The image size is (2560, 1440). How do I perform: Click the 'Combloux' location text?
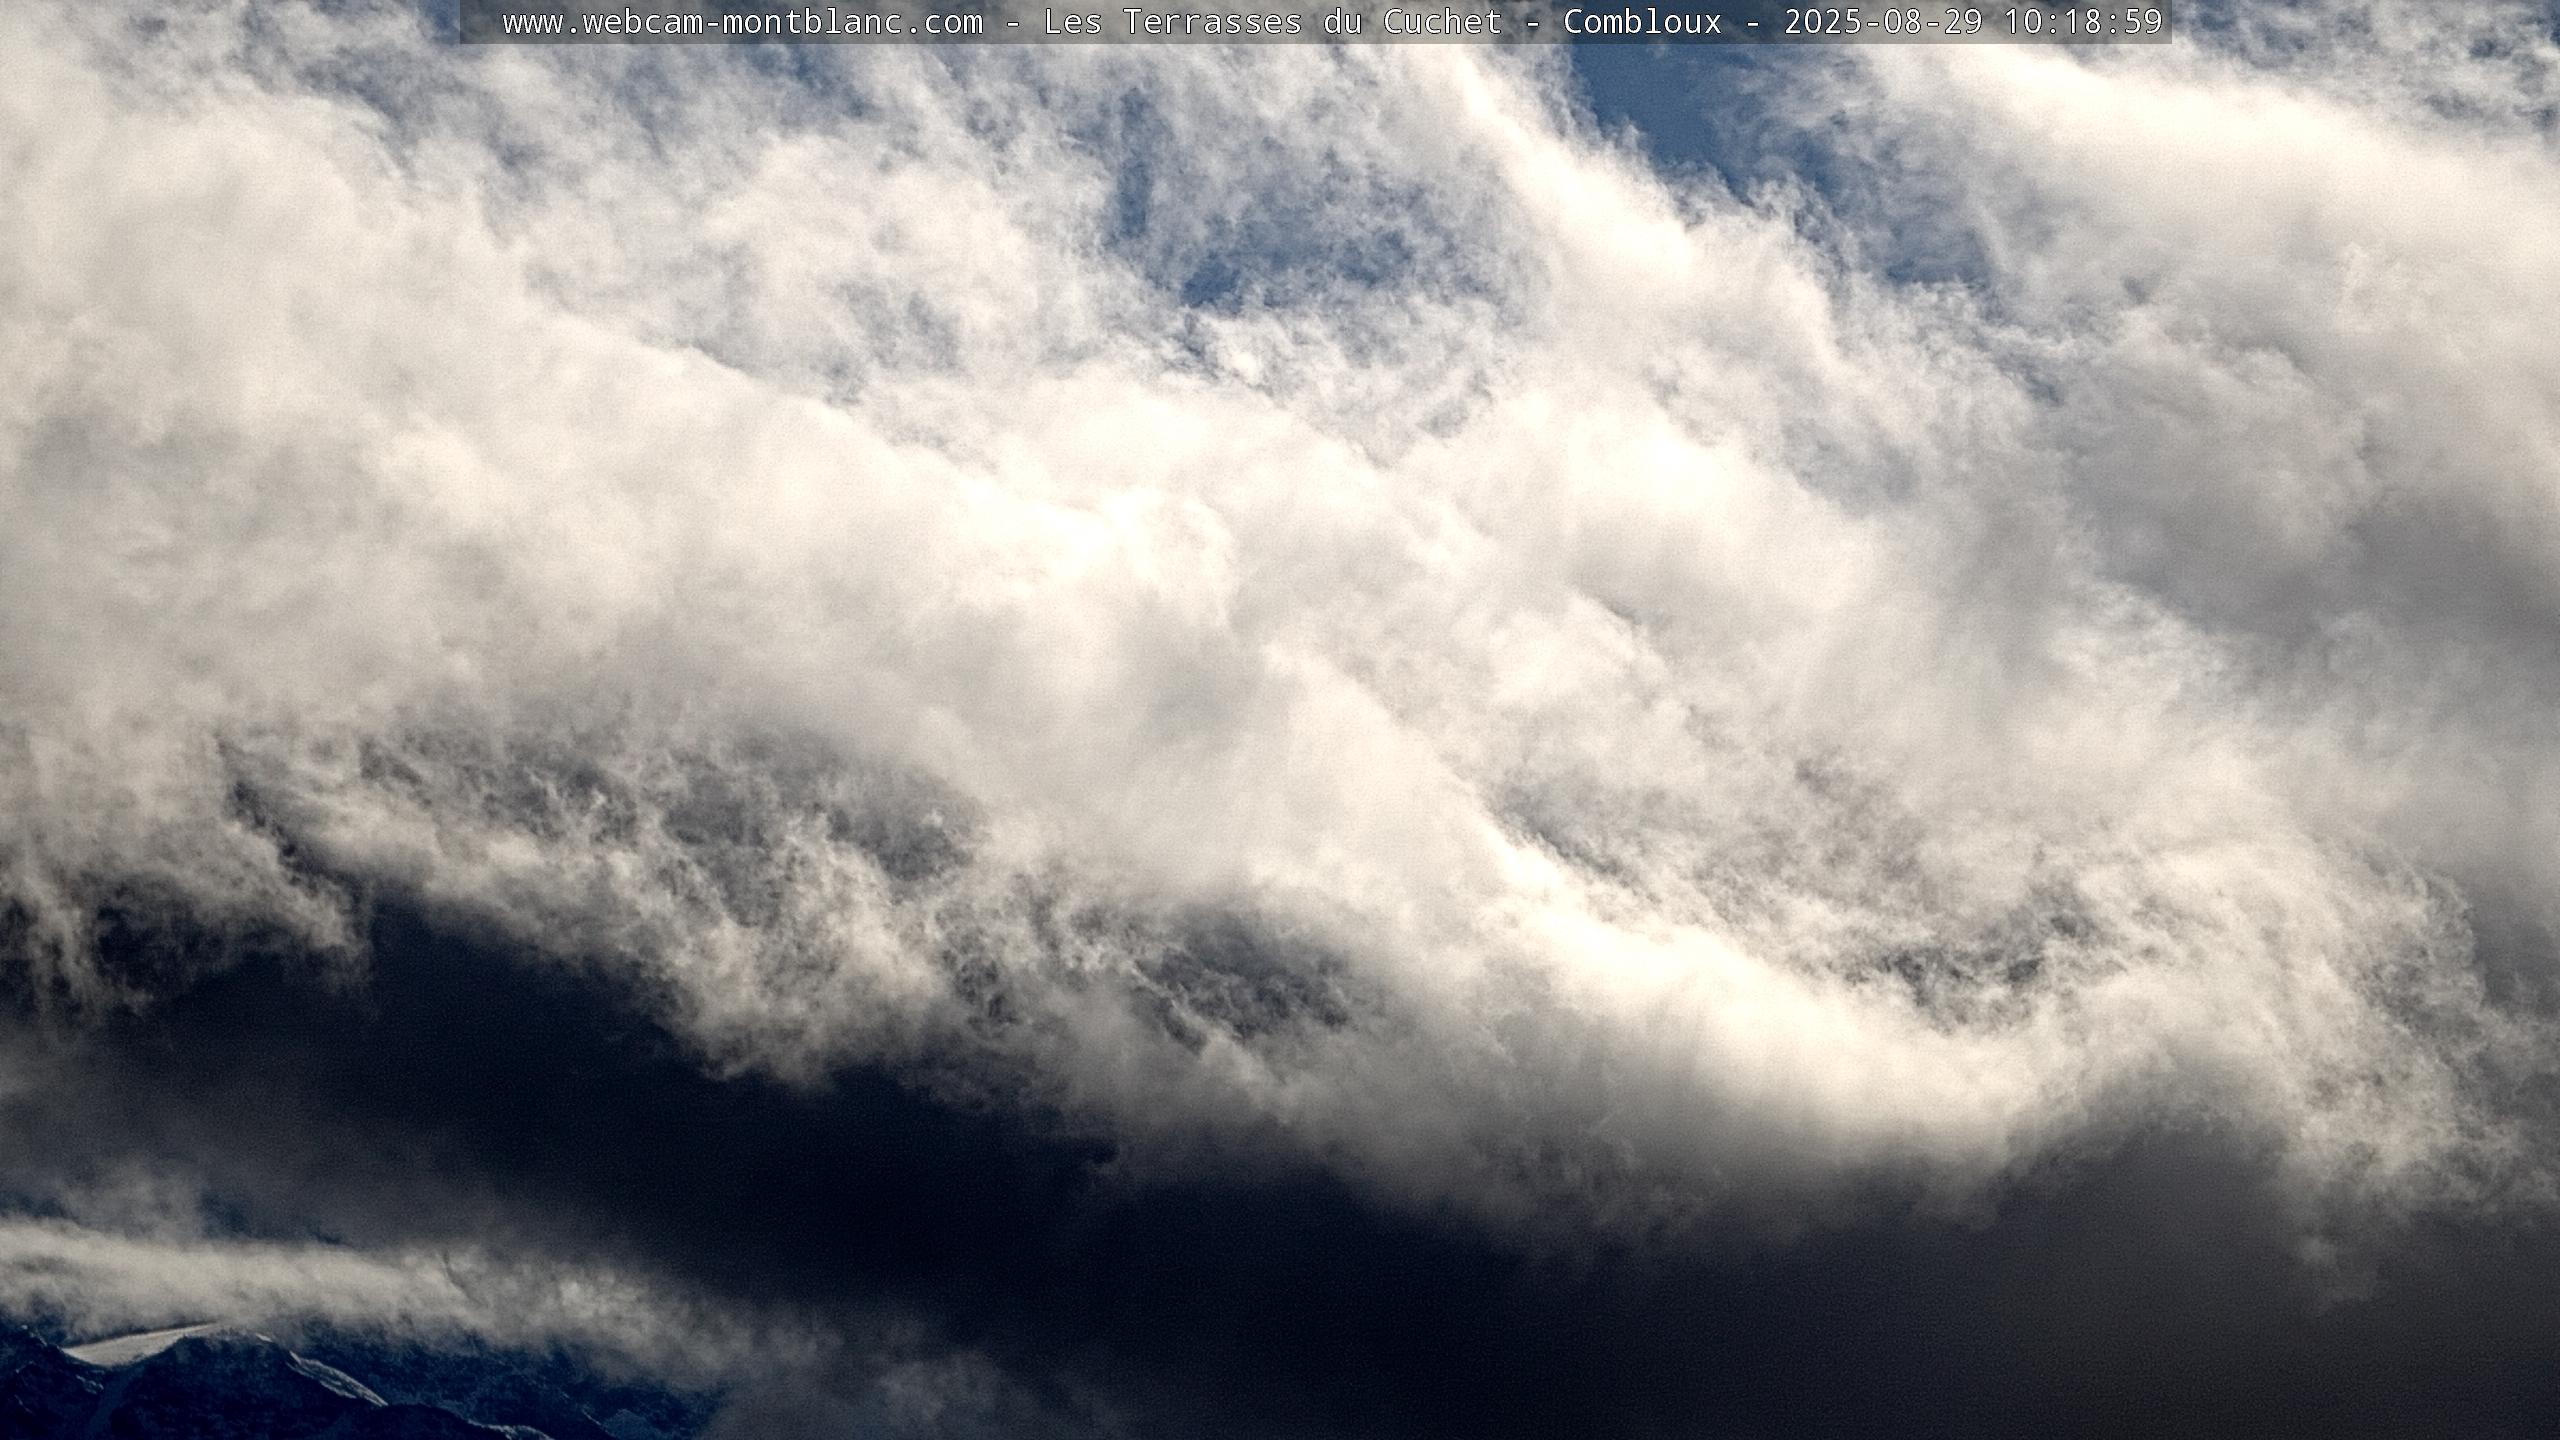point(1642,22)
